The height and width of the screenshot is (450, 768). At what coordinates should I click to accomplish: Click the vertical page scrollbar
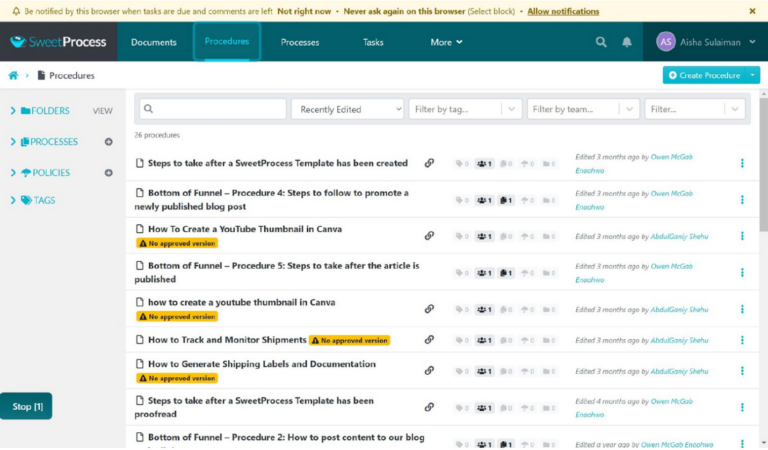point(763,164)
